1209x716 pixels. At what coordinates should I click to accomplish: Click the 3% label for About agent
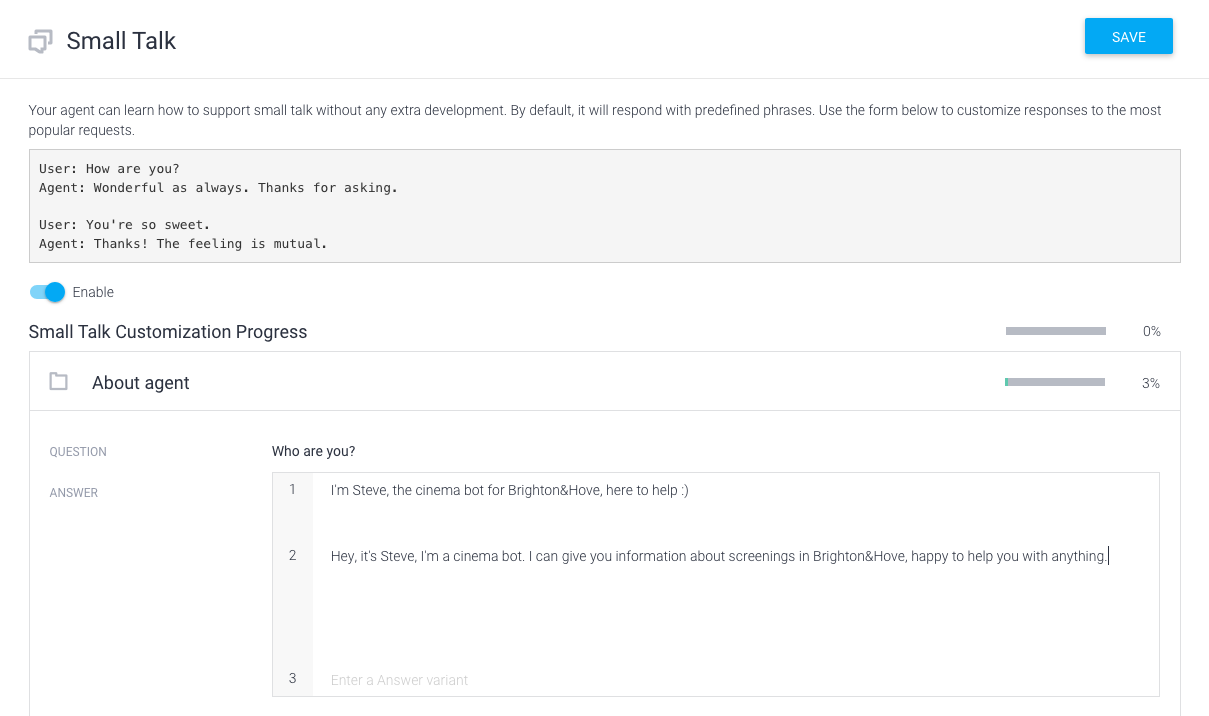pos(1151,383)
